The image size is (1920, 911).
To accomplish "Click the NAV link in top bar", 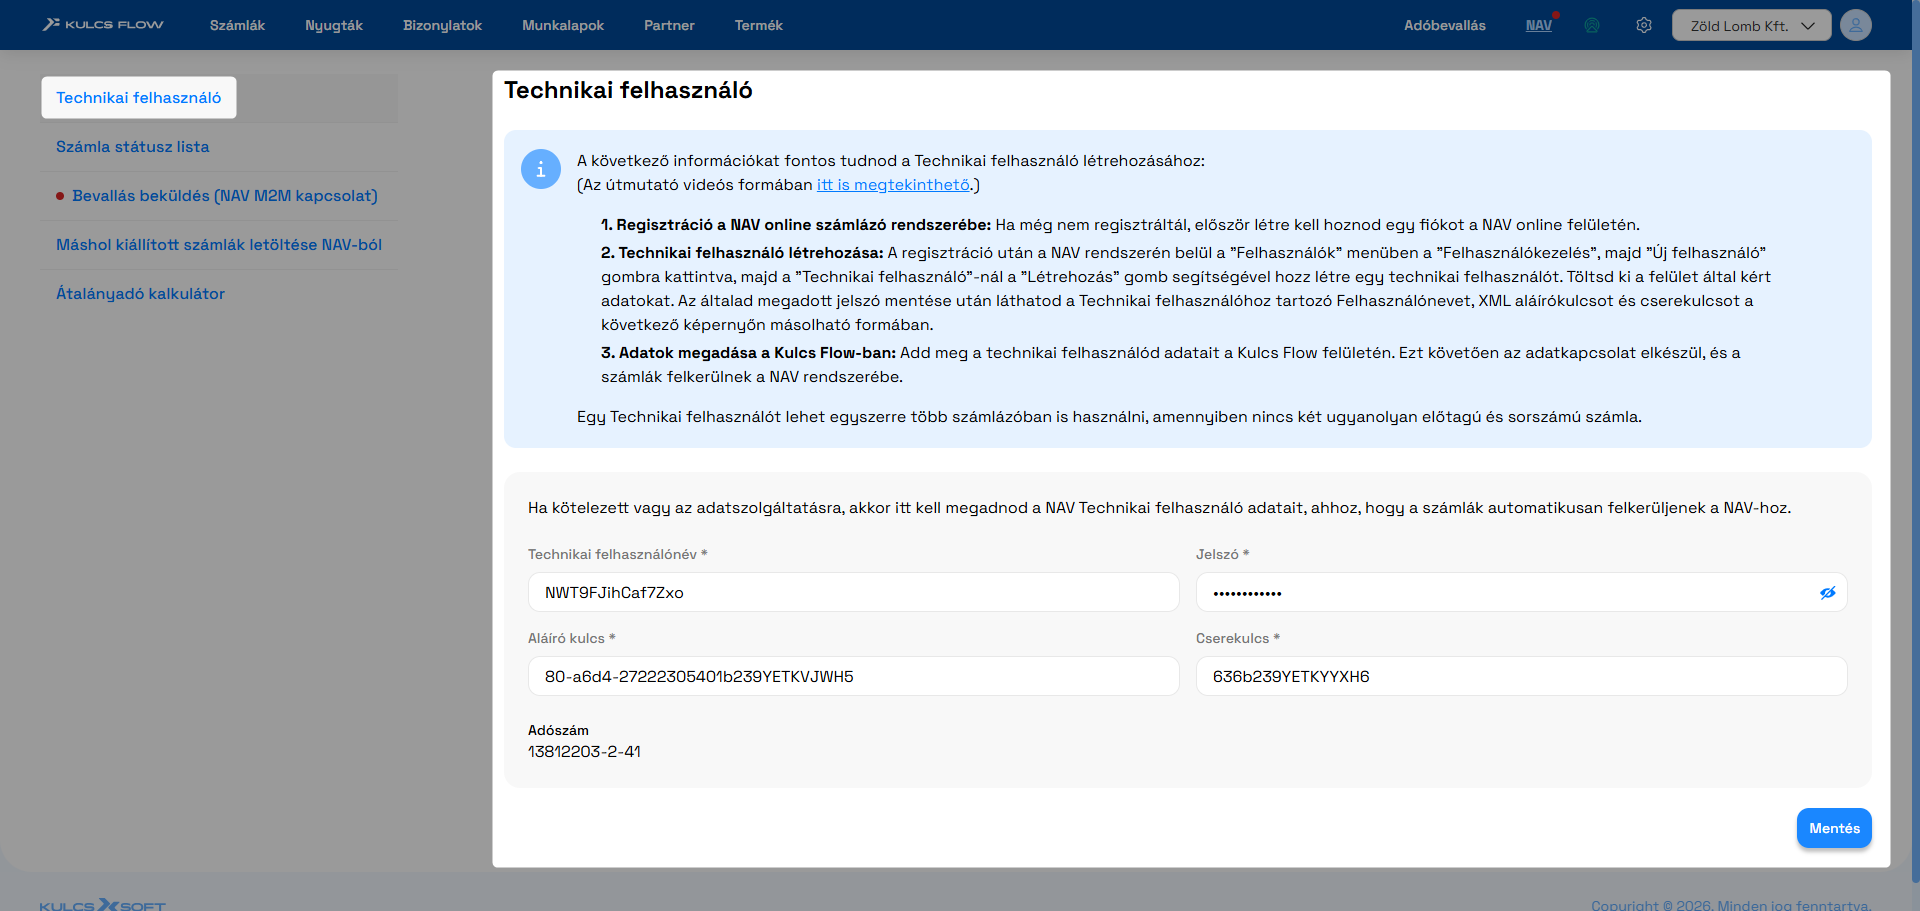I will click(1539, 25).
